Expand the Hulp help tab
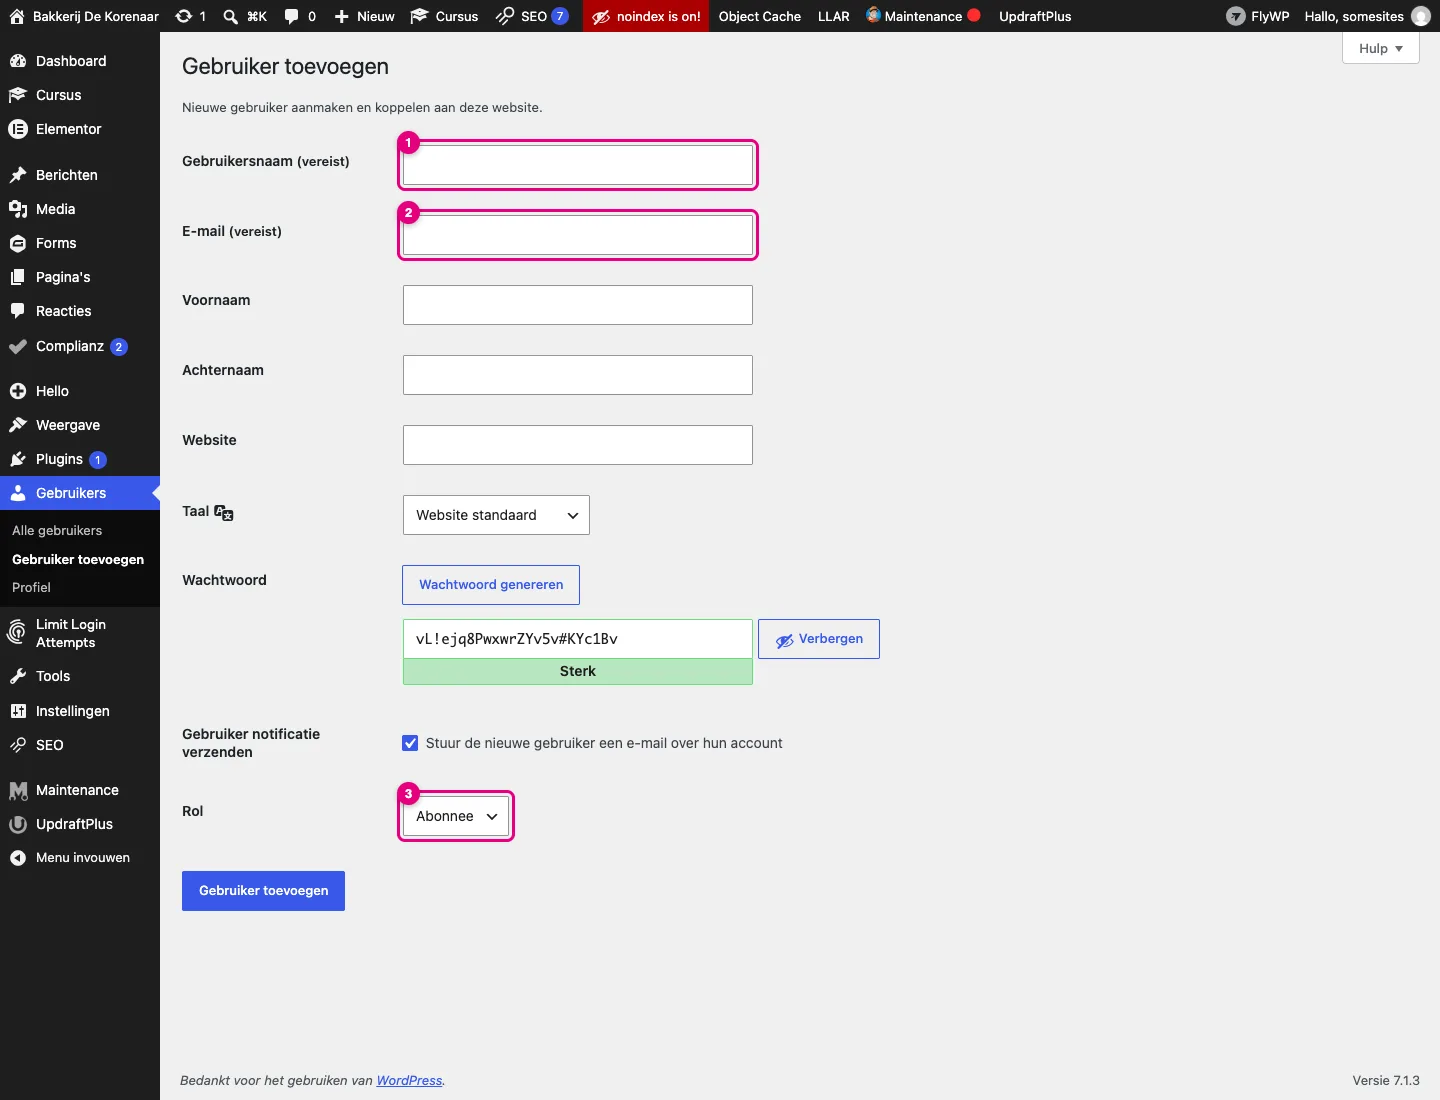 coord(1381,48)
